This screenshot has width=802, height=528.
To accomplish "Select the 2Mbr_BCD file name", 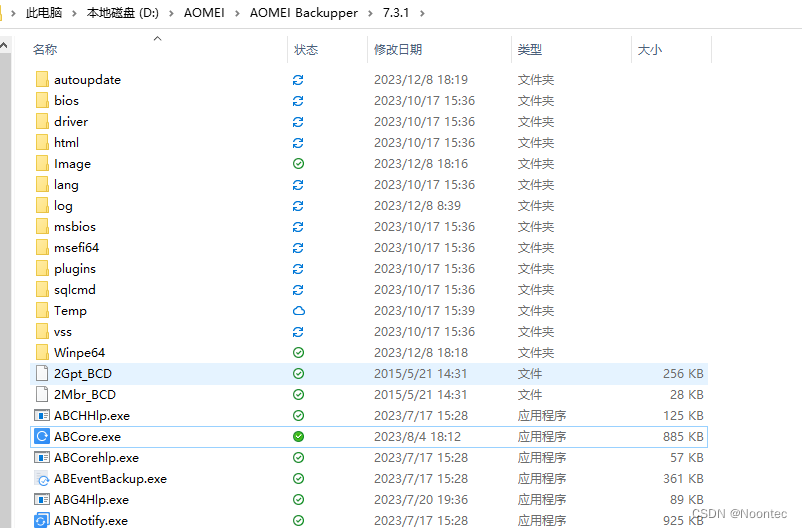I will coord(85,395).
